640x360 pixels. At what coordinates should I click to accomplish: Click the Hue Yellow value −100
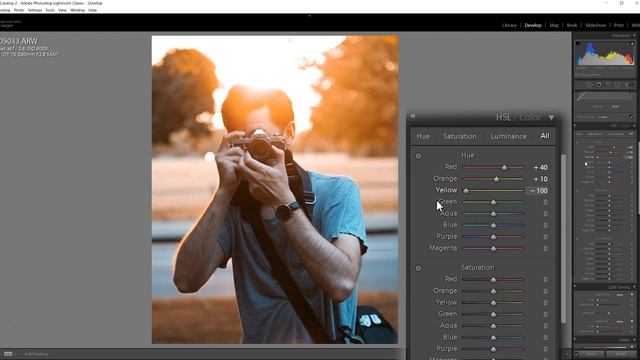[x=538, y=191]
